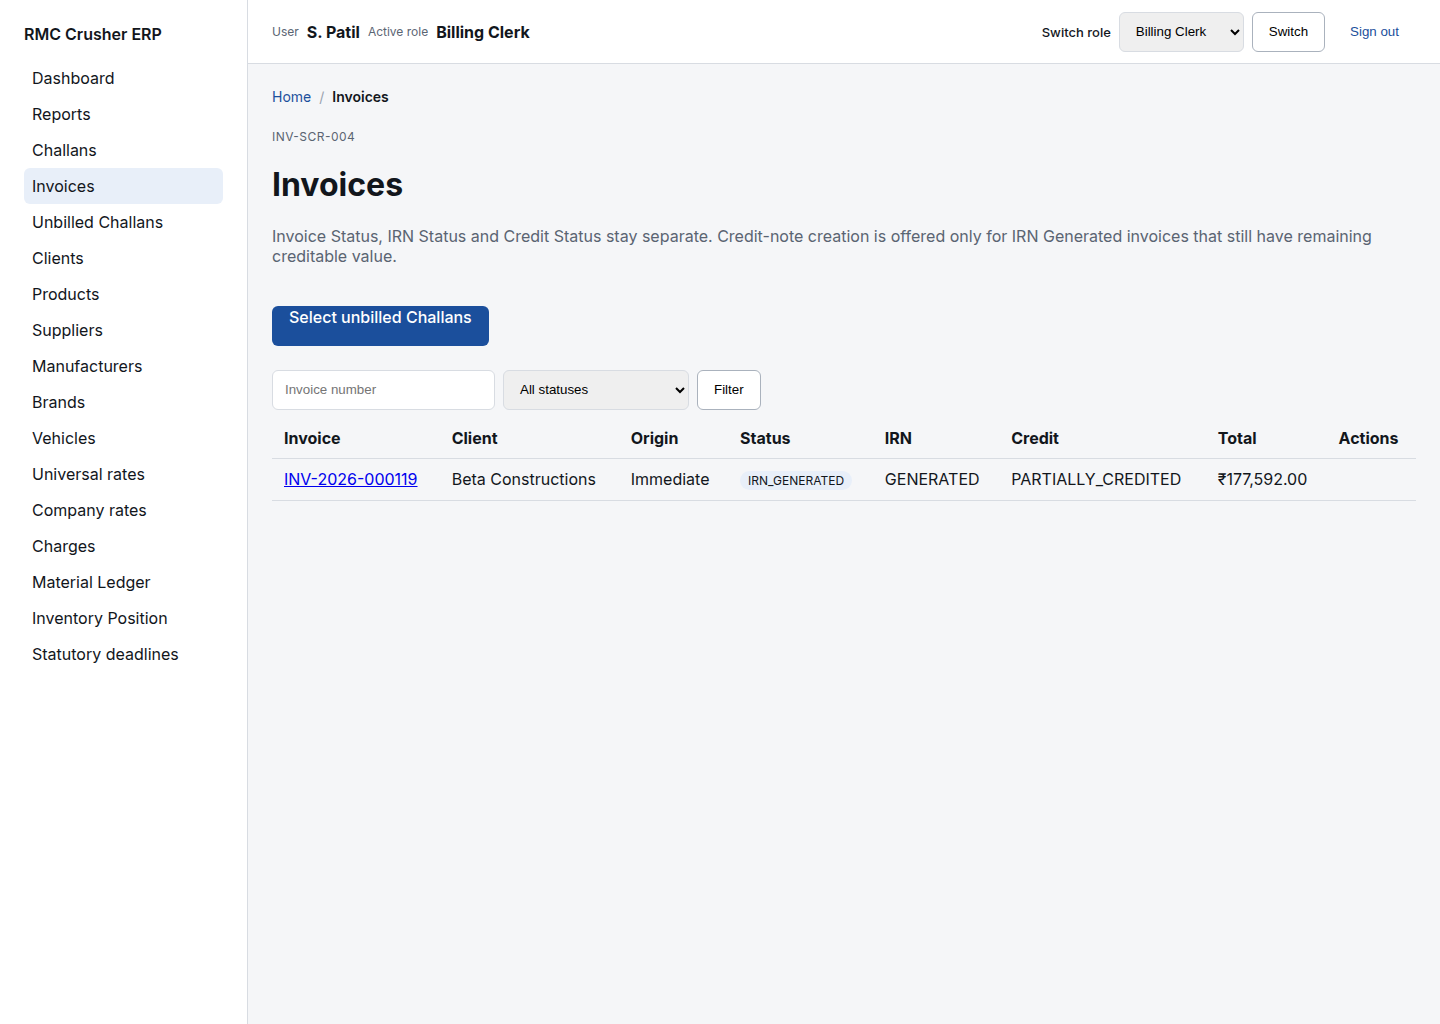The image size is (1440, 1024).
Task: Click the IRN_GENERATED status badge
Action: click(x=796, y=480)
